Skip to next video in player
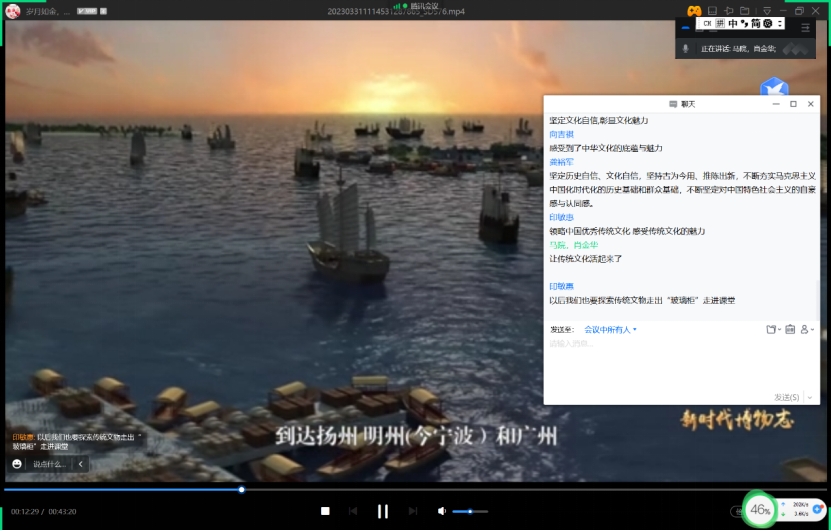 coord(413,511)
